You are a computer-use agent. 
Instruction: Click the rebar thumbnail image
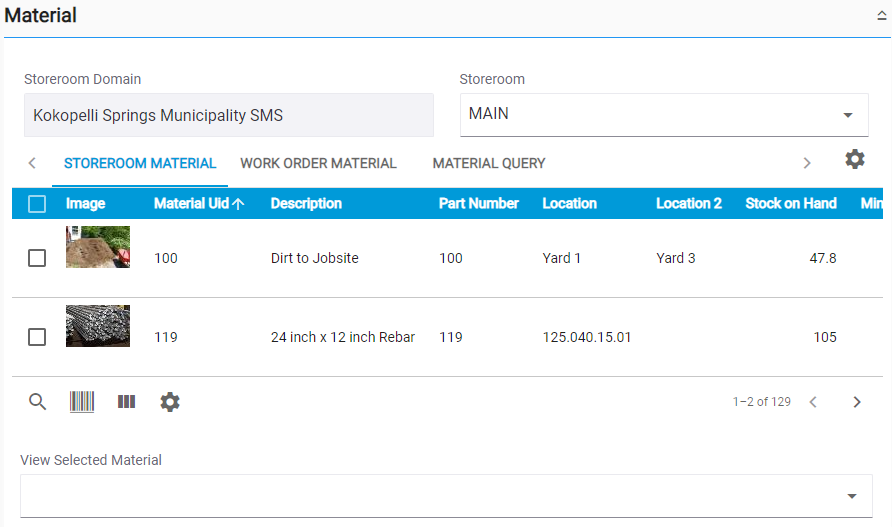97,327
